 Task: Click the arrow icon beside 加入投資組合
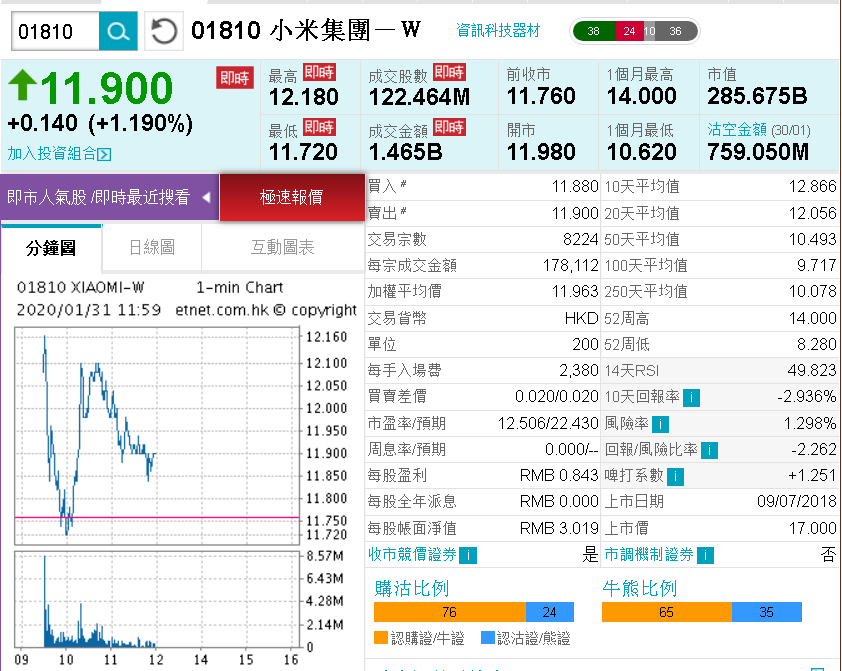(105, 155)
